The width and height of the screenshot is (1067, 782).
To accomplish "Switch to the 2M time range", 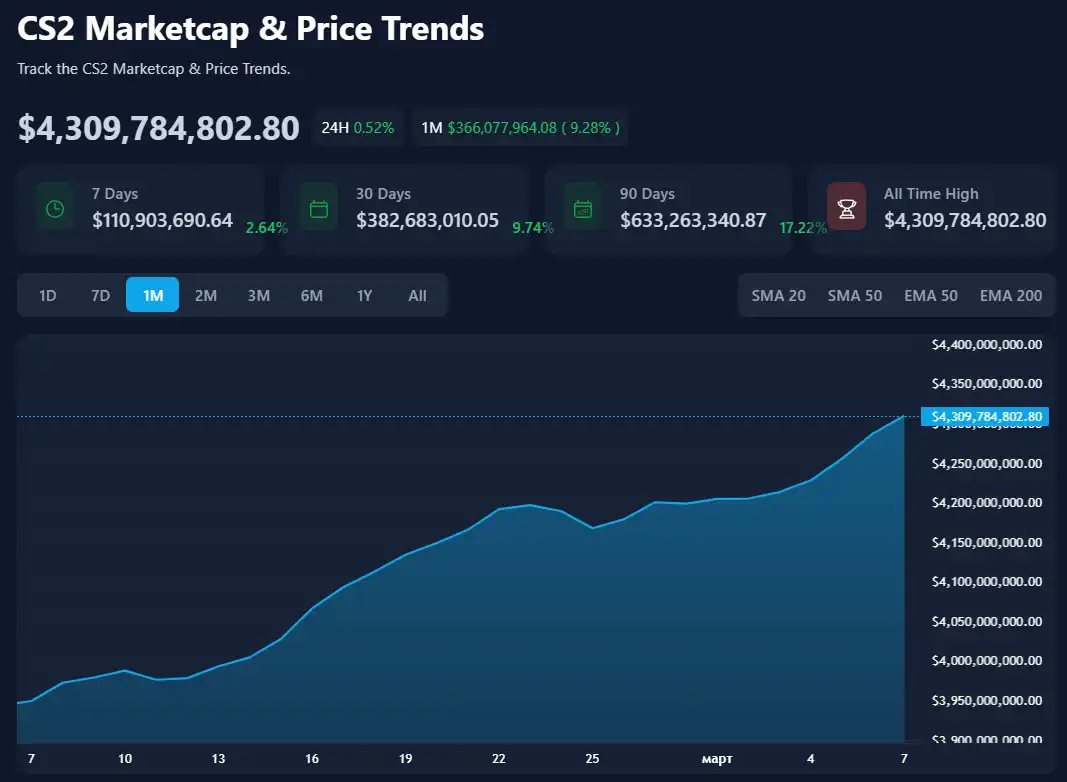I will pos(206,295).
